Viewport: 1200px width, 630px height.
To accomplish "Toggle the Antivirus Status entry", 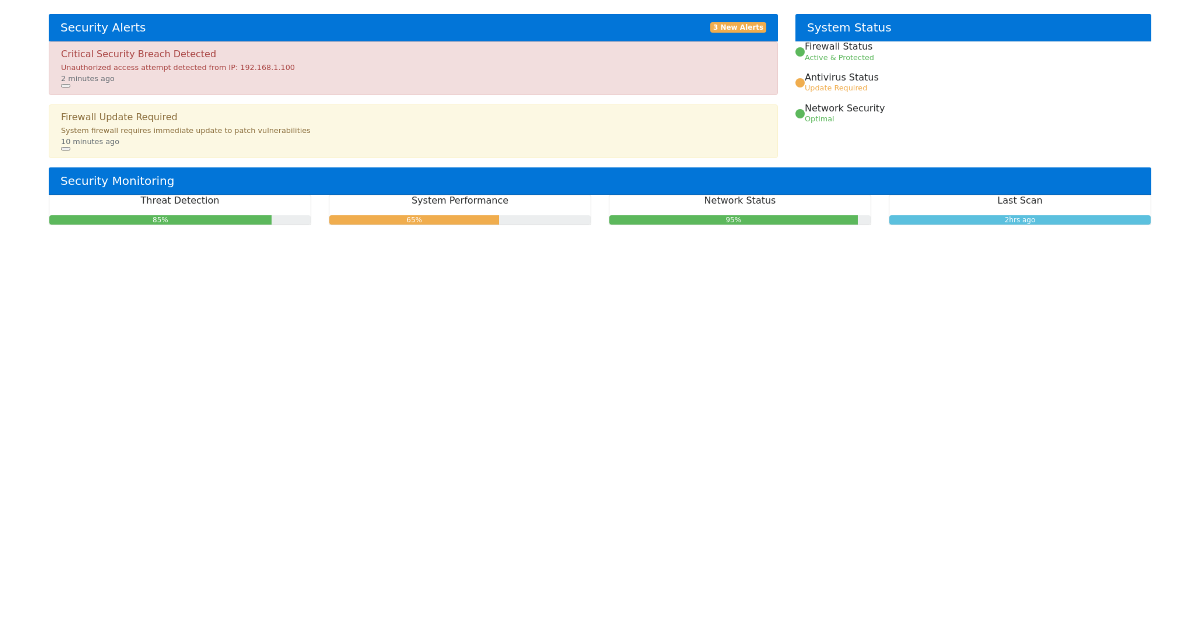I will [841, 82].
